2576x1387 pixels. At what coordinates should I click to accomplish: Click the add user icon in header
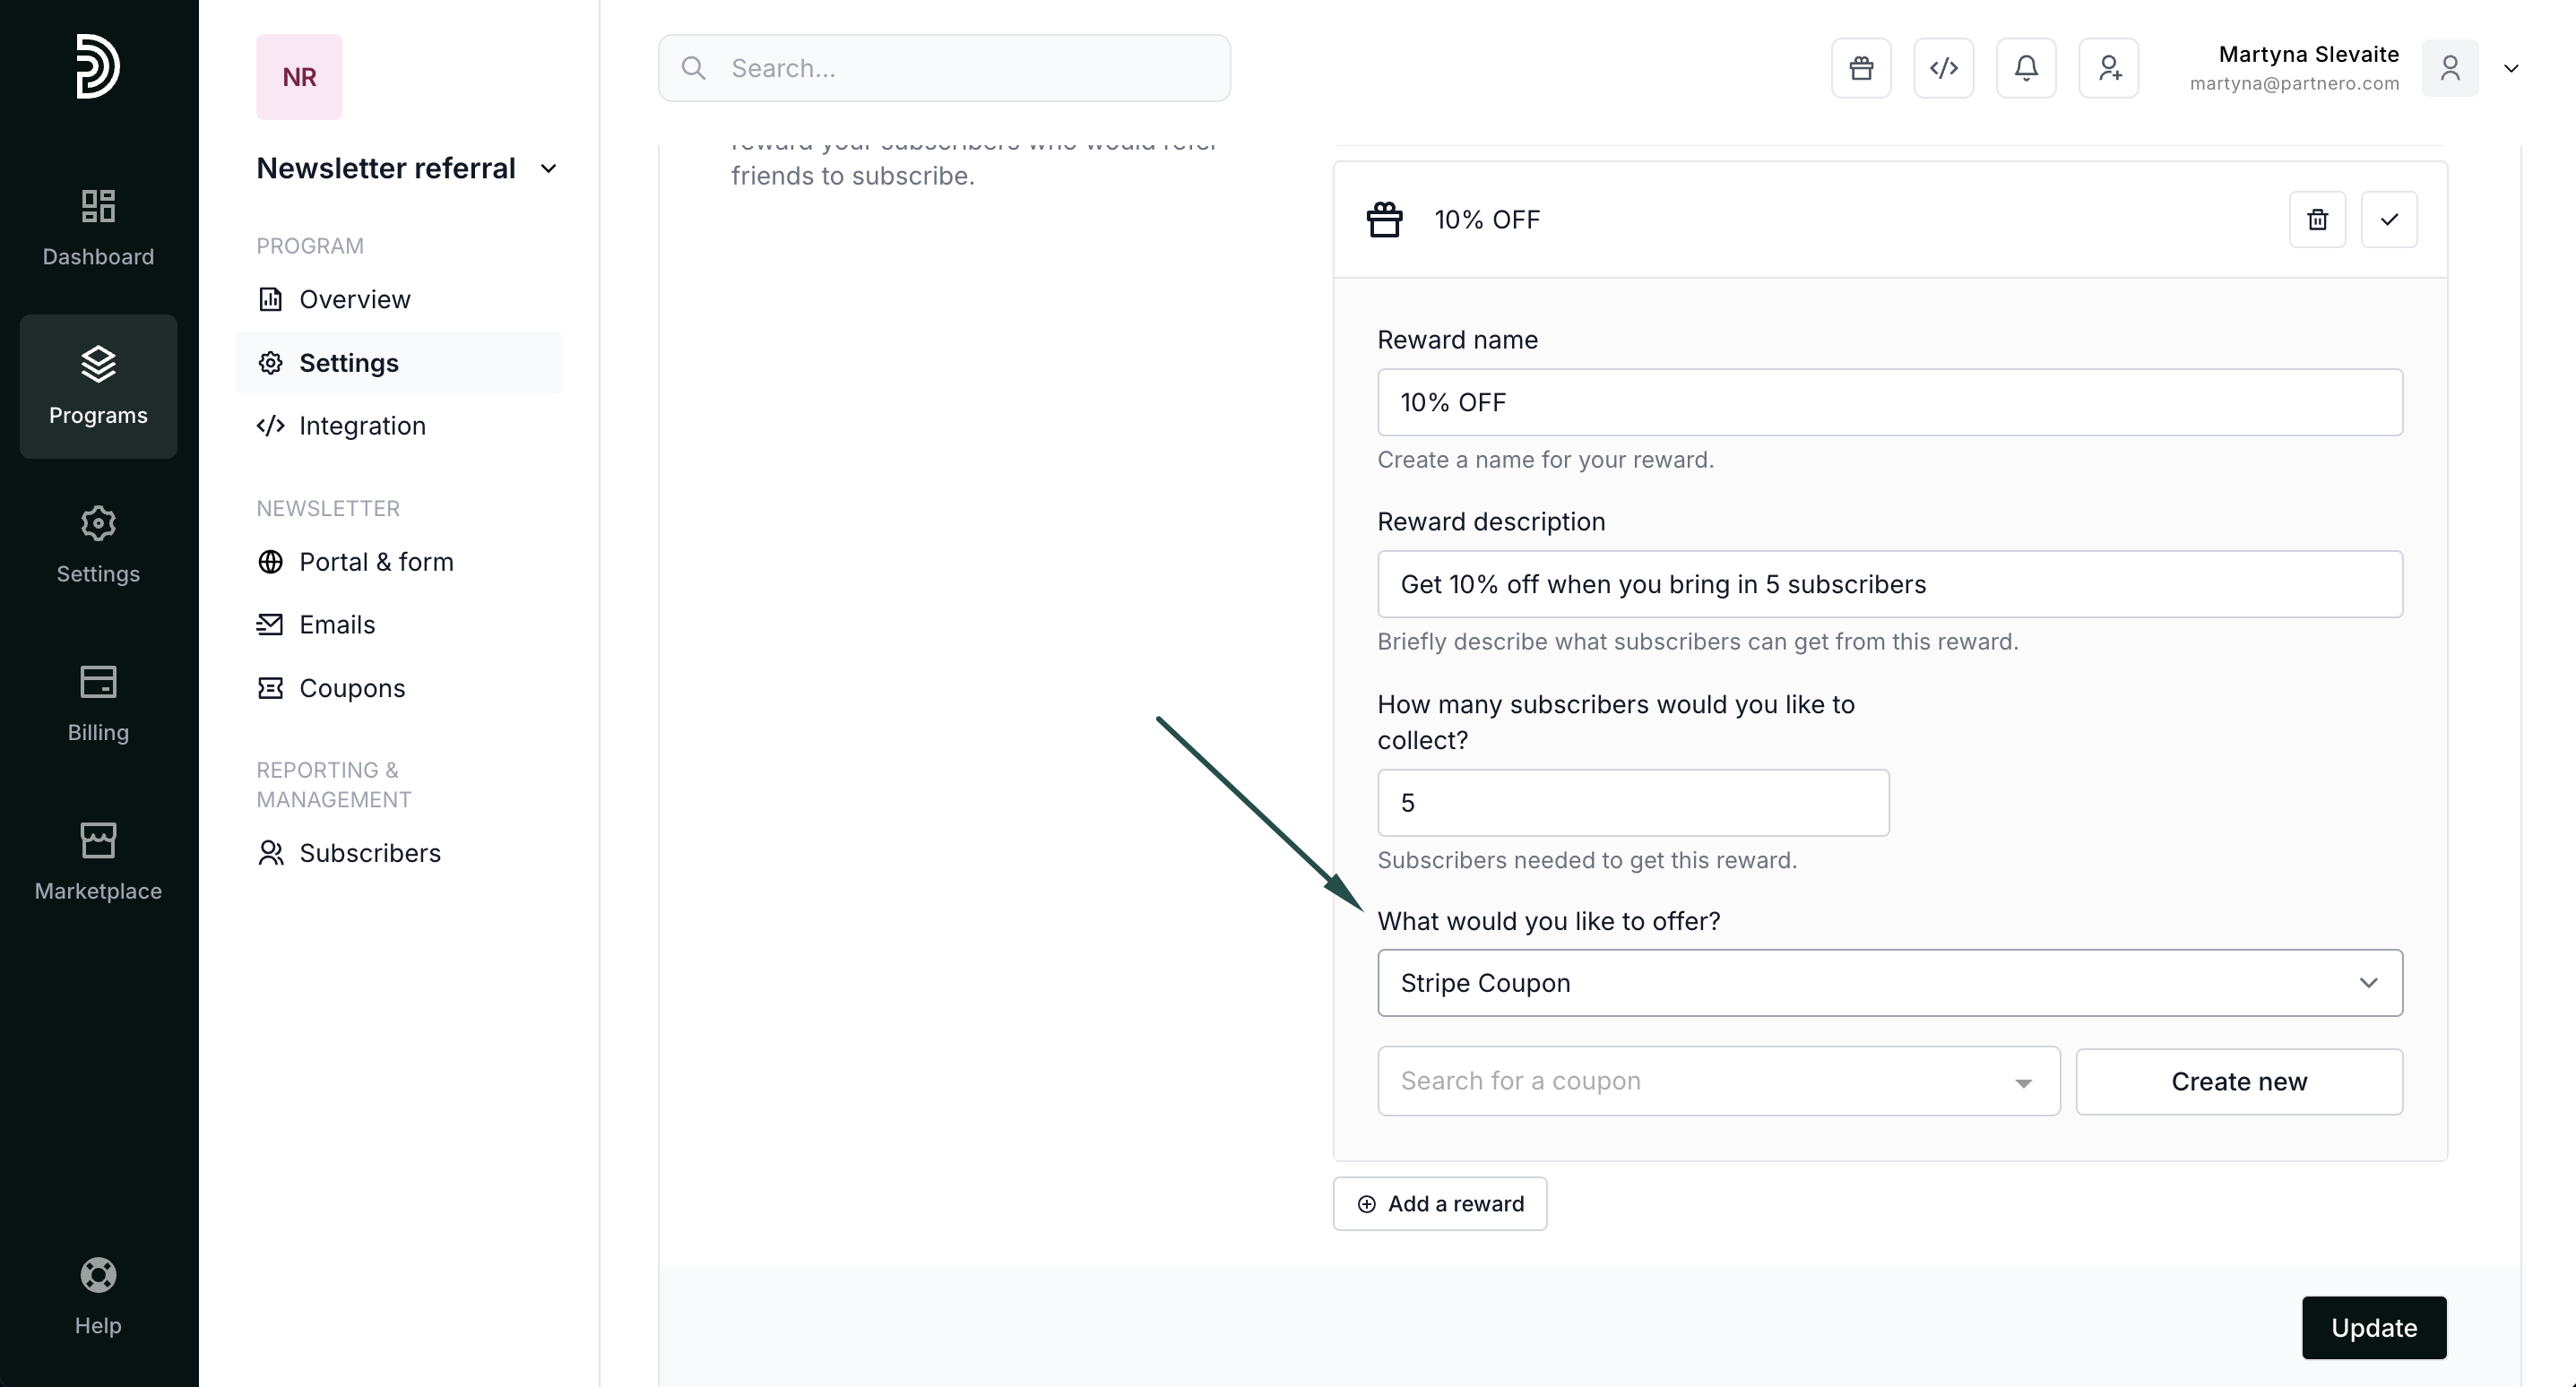tap(2108, 68)
